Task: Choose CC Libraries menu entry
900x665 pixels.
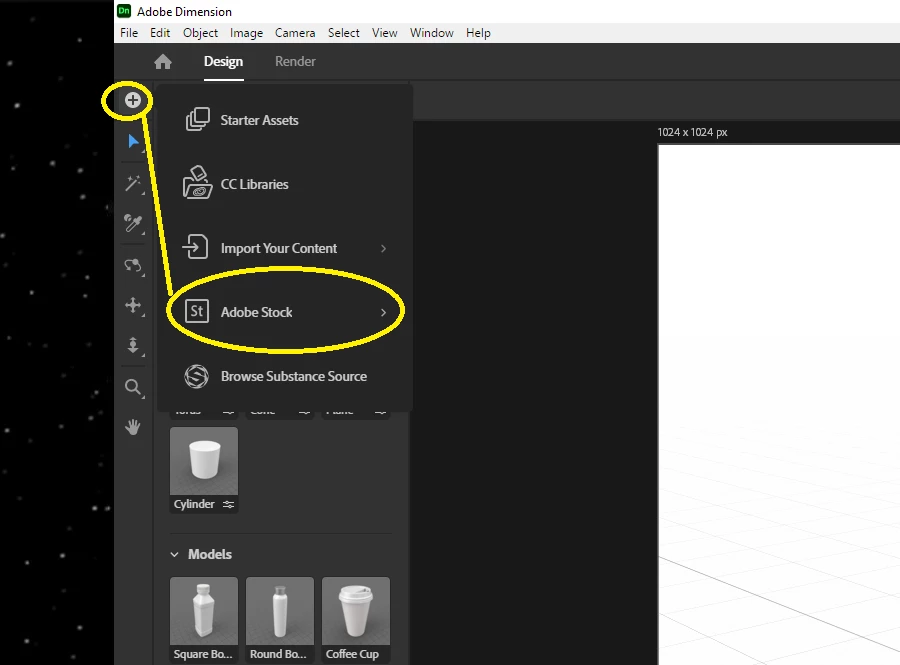Action: 285,184
